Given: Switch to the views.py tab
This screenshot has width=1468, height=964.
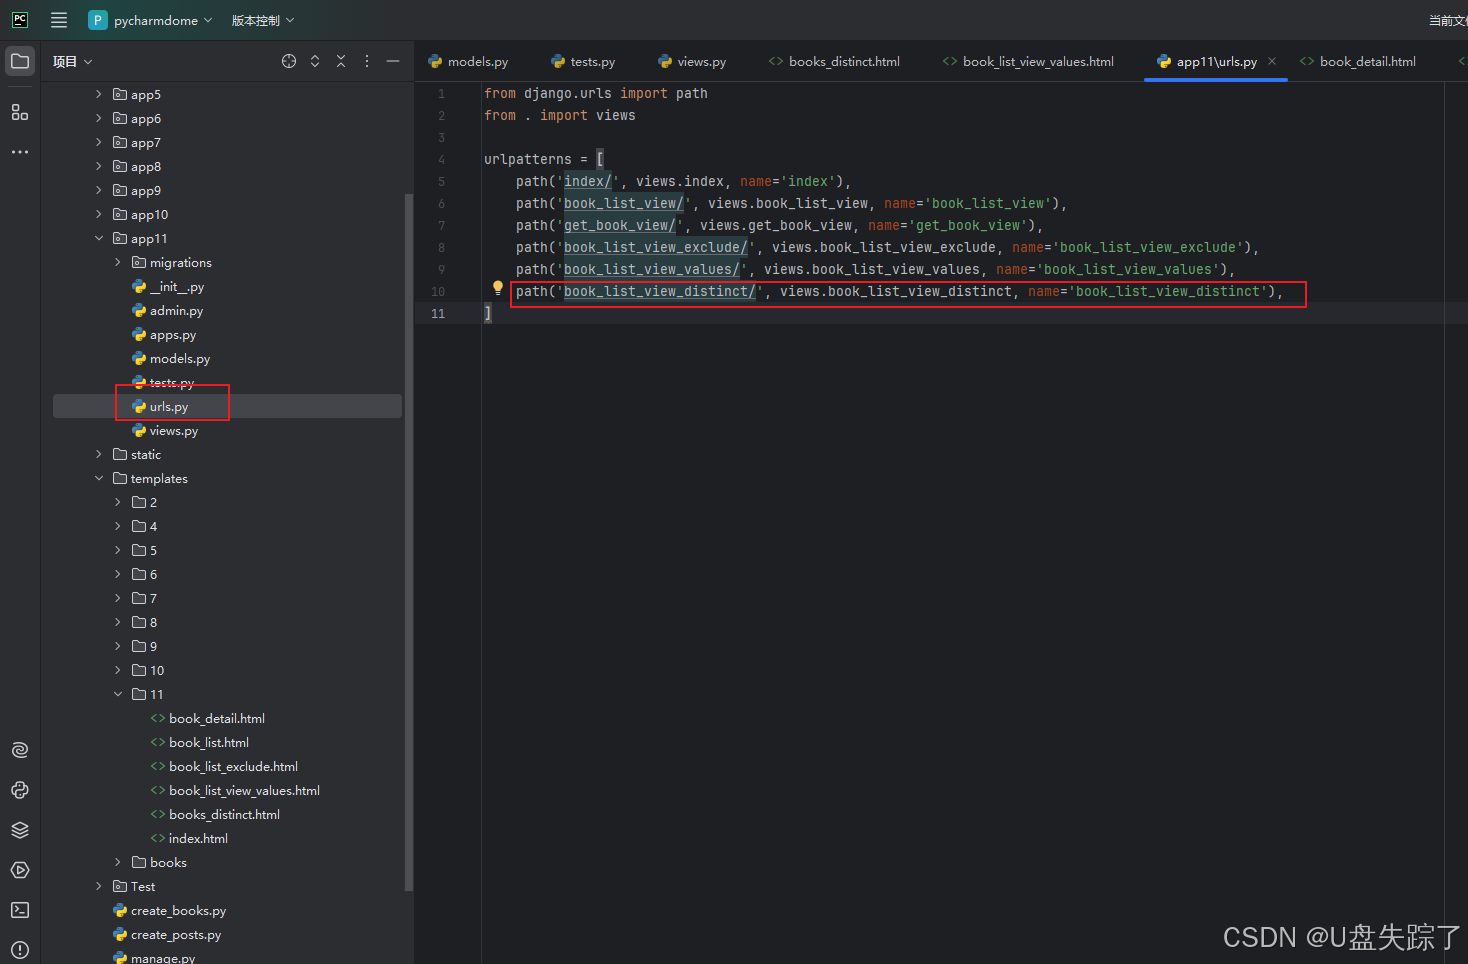Looking at the screenshot, I should coord(692,61).
